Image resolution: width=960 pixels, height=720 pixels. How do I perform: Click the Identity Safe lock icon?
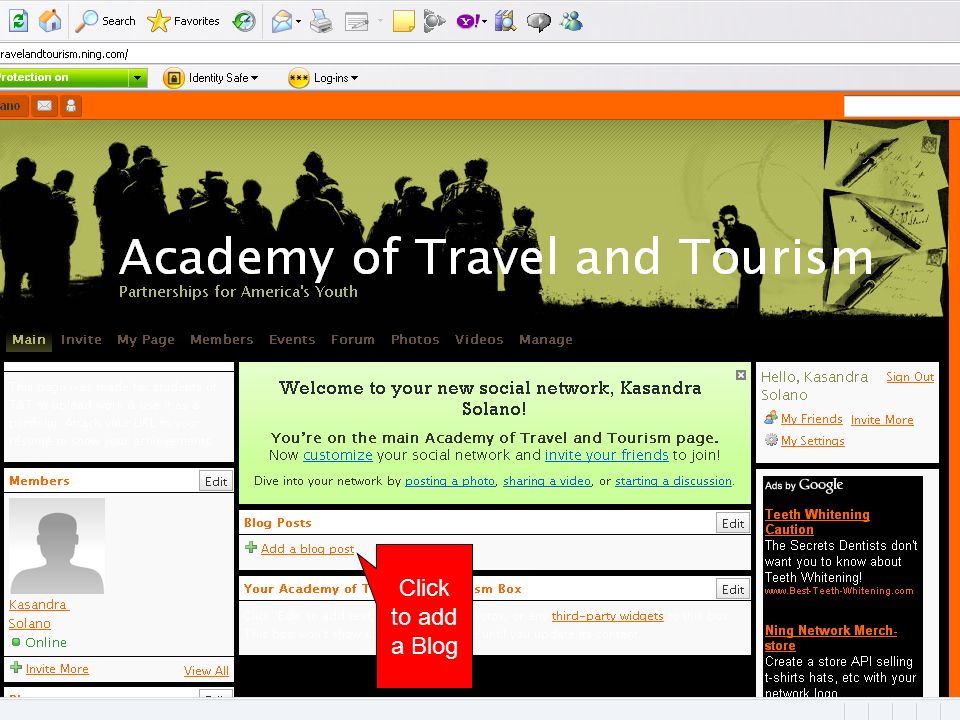pyautogui.click(x=174, y=78)
